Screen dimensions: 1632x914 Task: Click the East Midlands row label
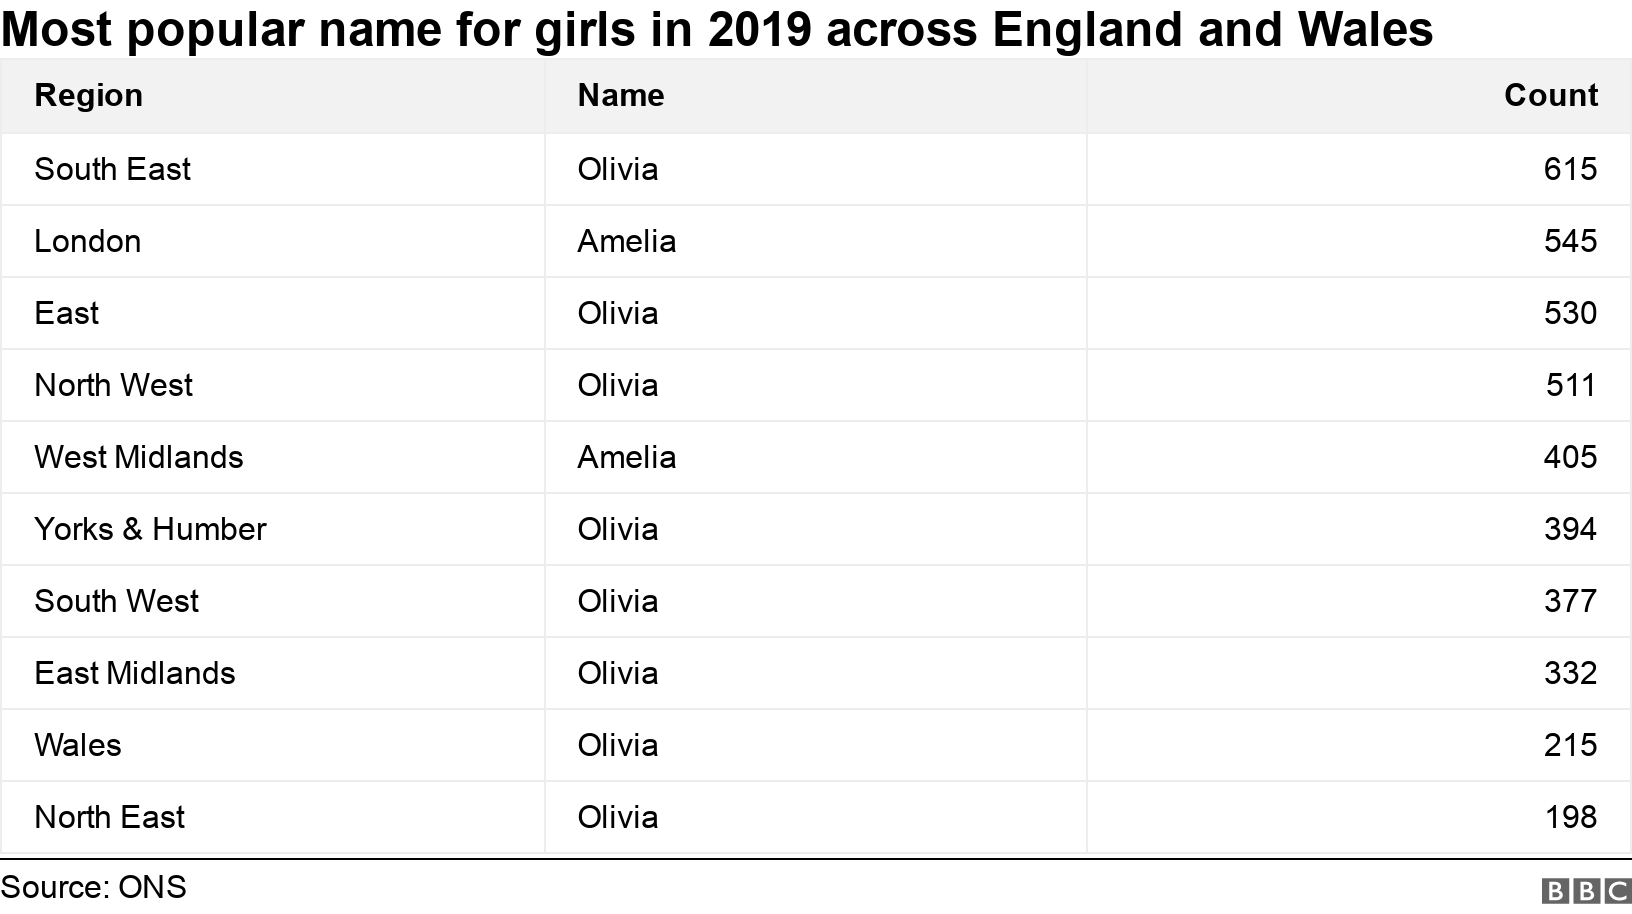click(135, 673)
